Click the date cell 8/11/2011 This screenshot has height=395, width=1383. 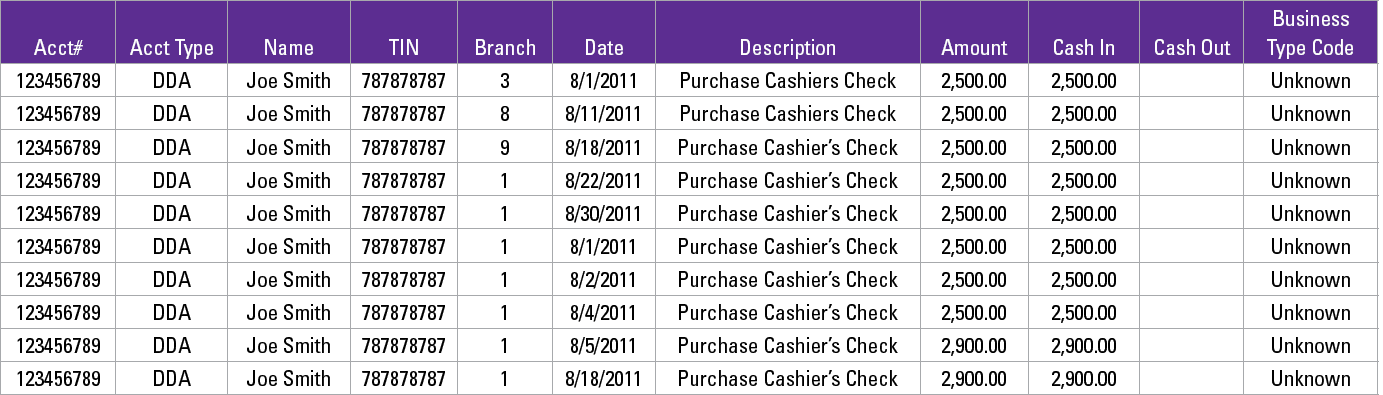click(x=603, y=114)
